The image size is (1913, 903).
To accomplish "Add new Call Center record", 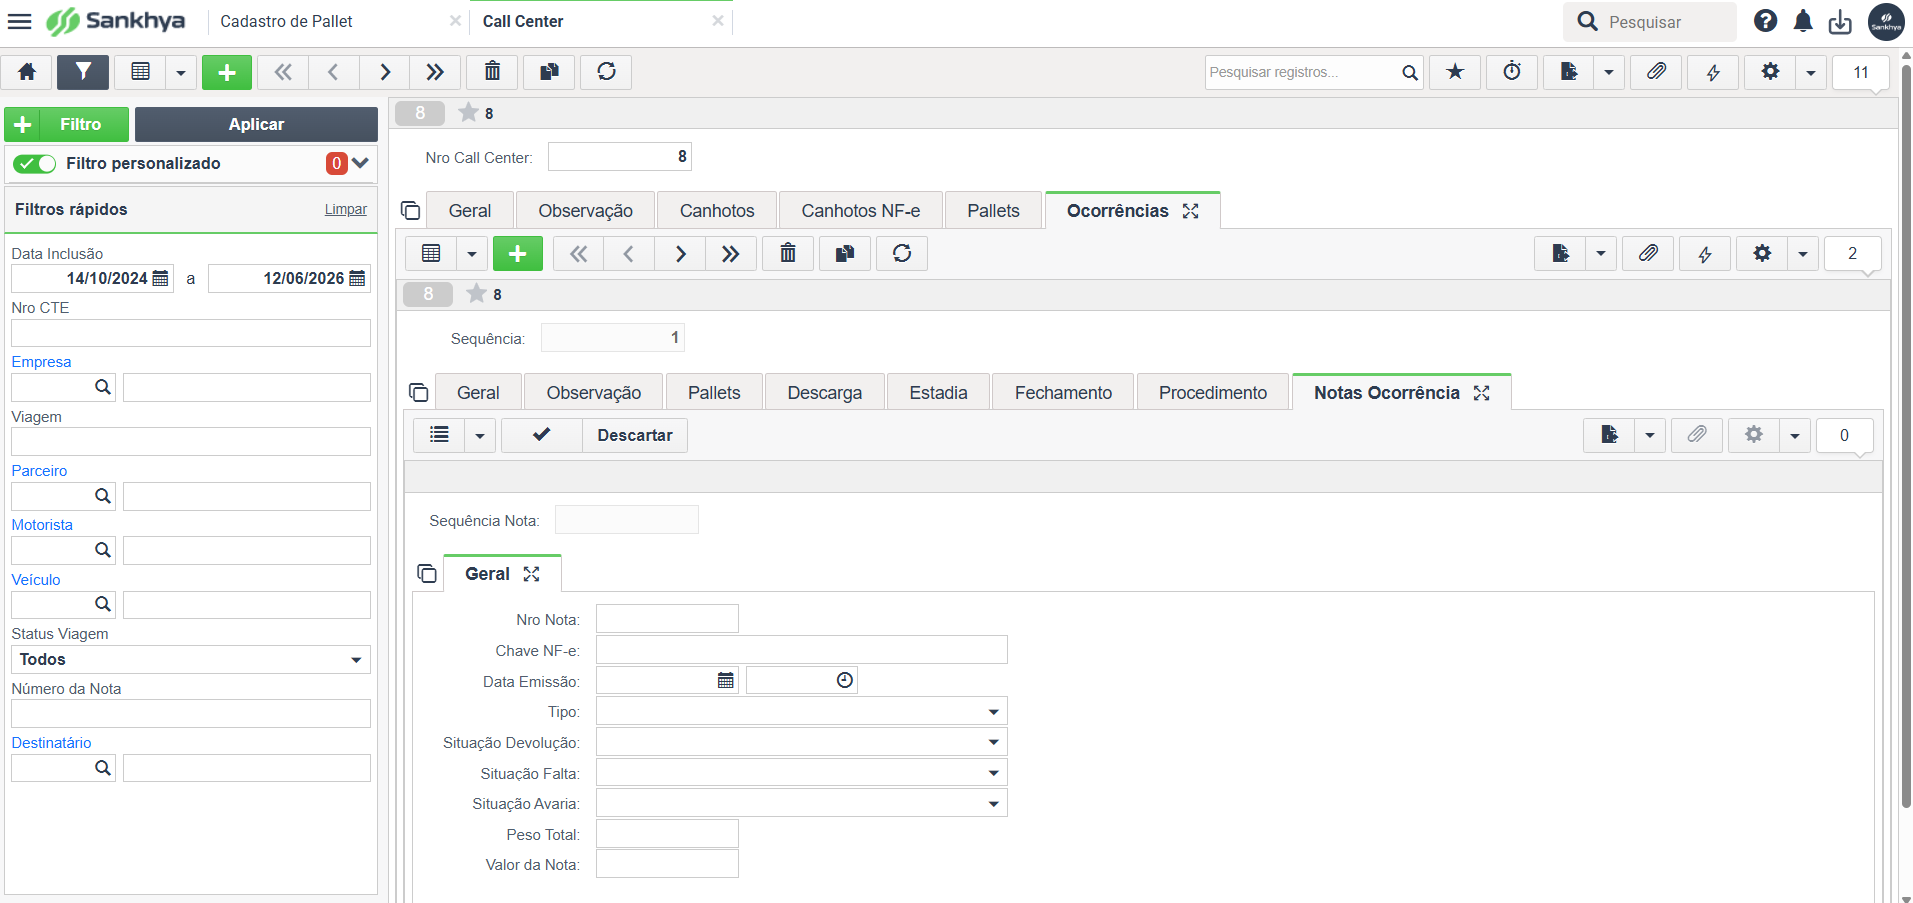I will click(227, 72).
